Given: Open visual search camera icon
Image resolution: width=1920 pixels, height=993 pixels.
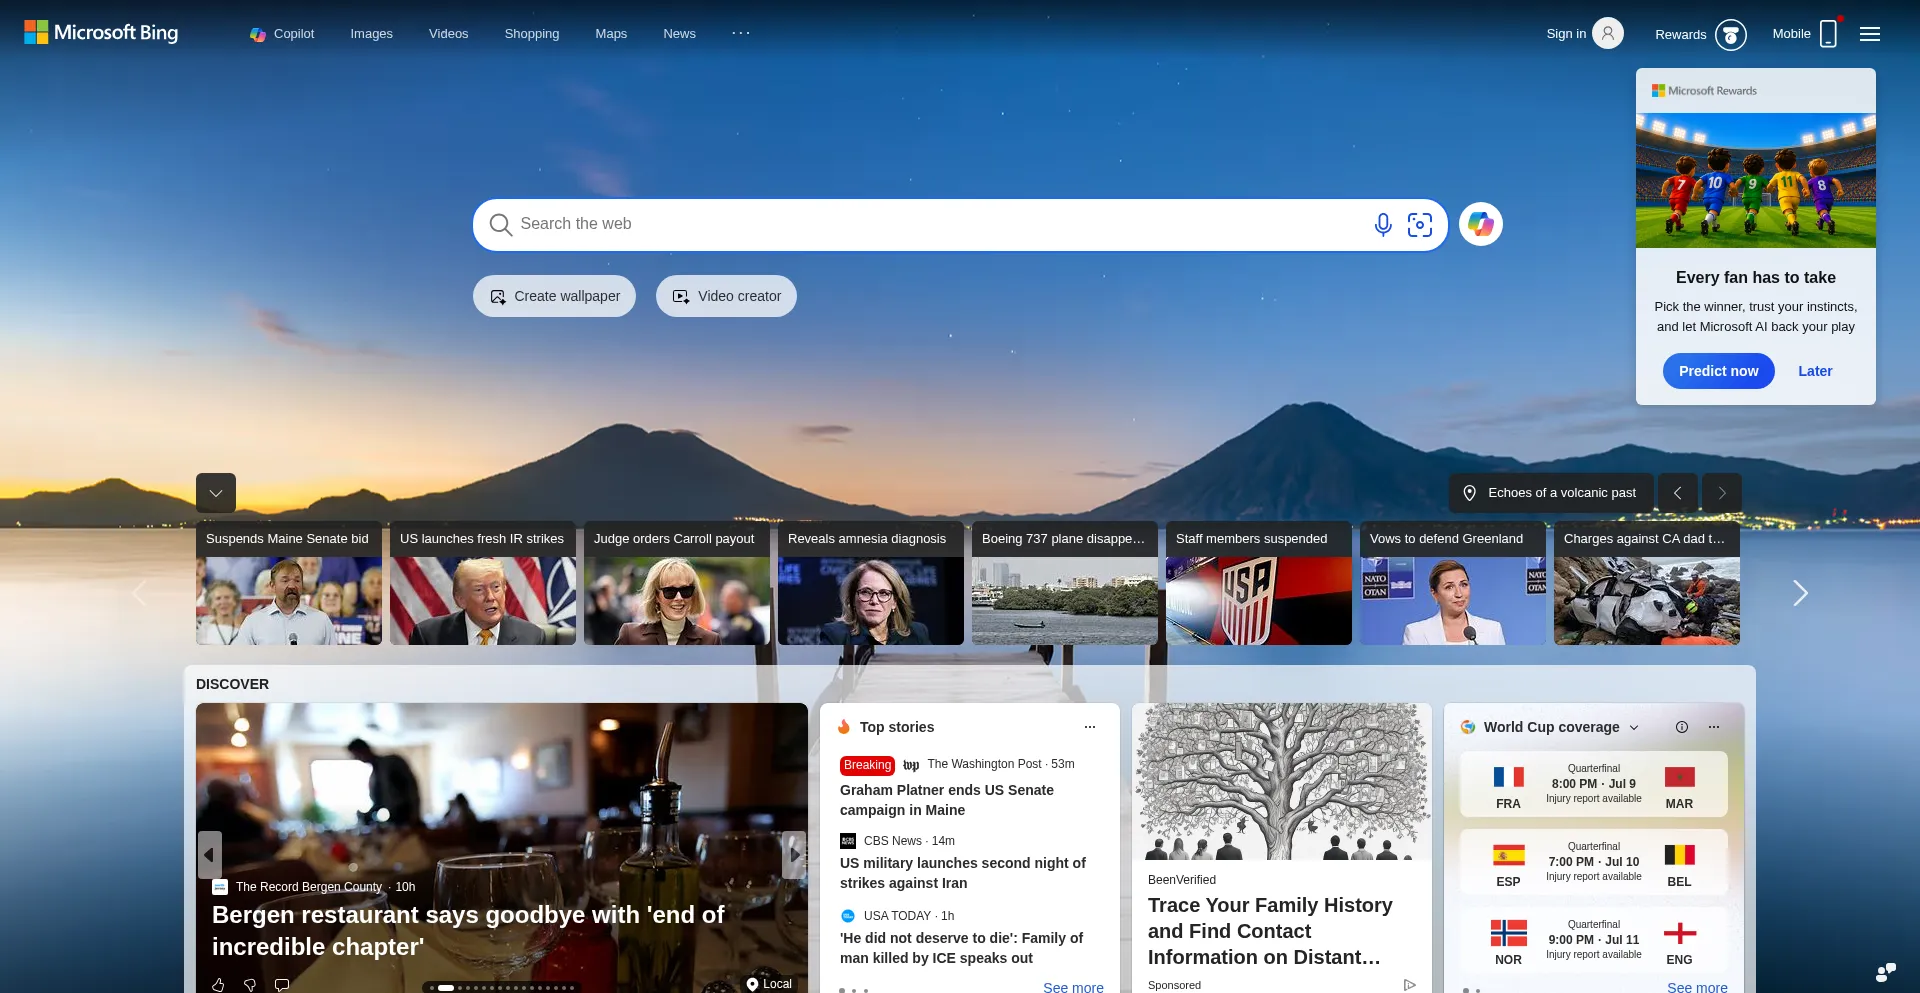Looking at the screenshot, I should 1420,225.
